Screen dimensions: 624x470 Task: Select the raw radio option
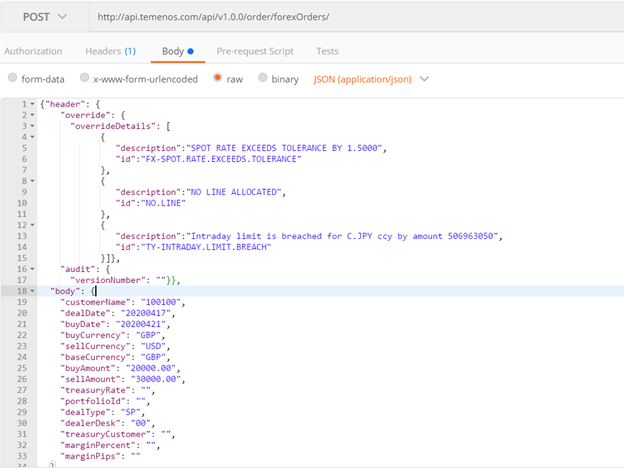point(217,78)
